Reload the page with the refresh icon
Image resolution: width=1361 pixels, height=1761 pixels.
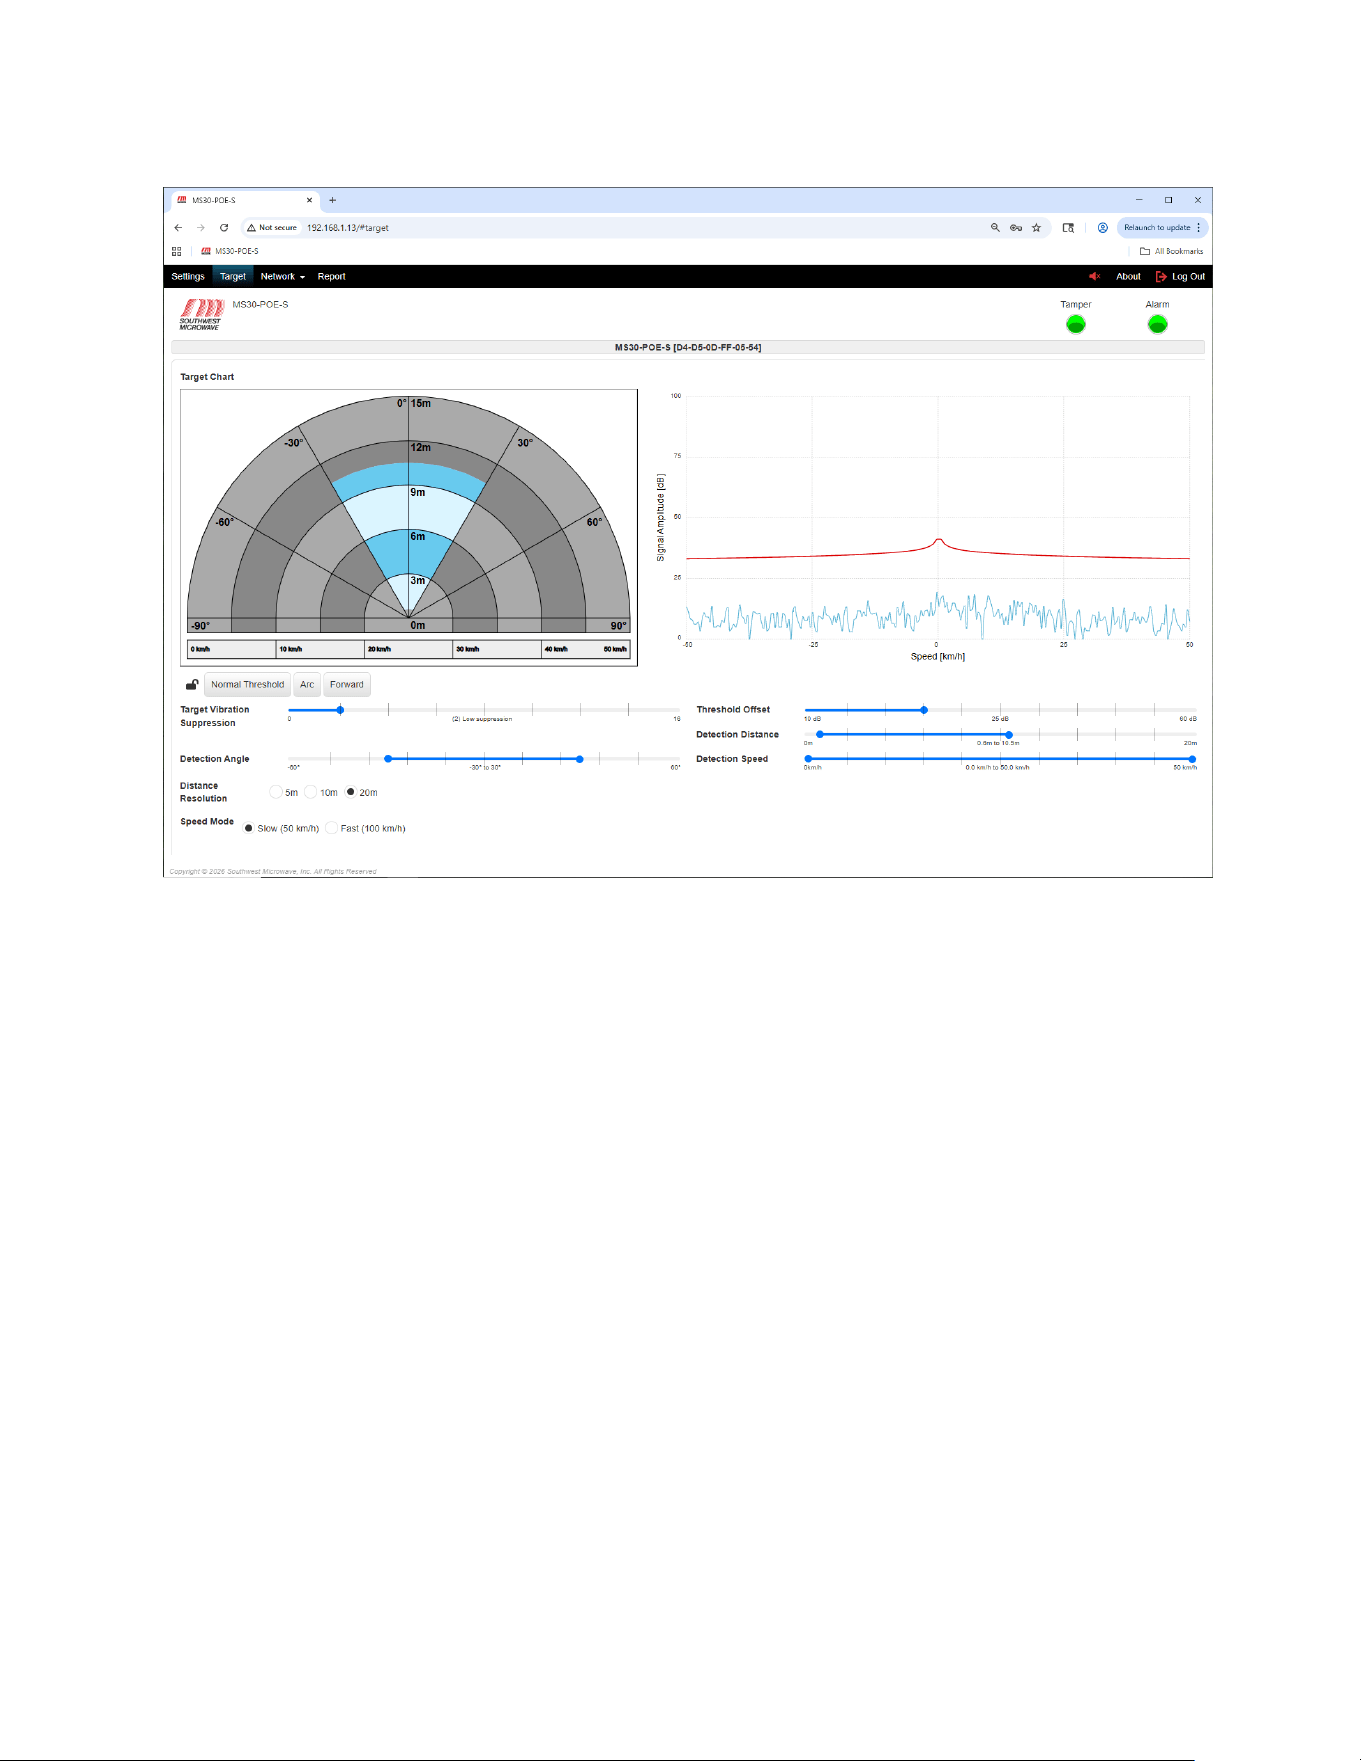(x=224, y=228)
